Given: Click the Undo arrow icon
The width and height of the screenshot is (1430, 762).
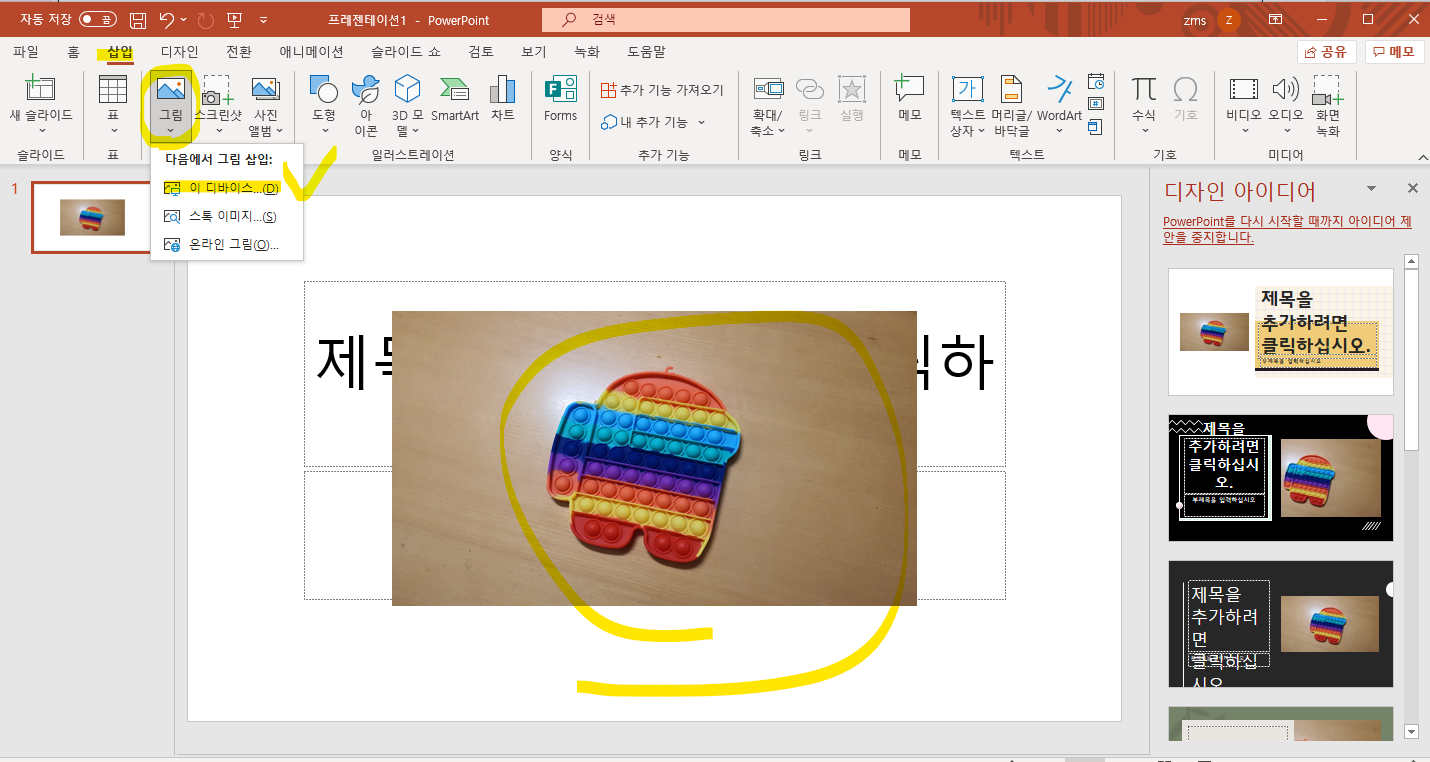Looking at the screenshot, I should pos(167,20).
